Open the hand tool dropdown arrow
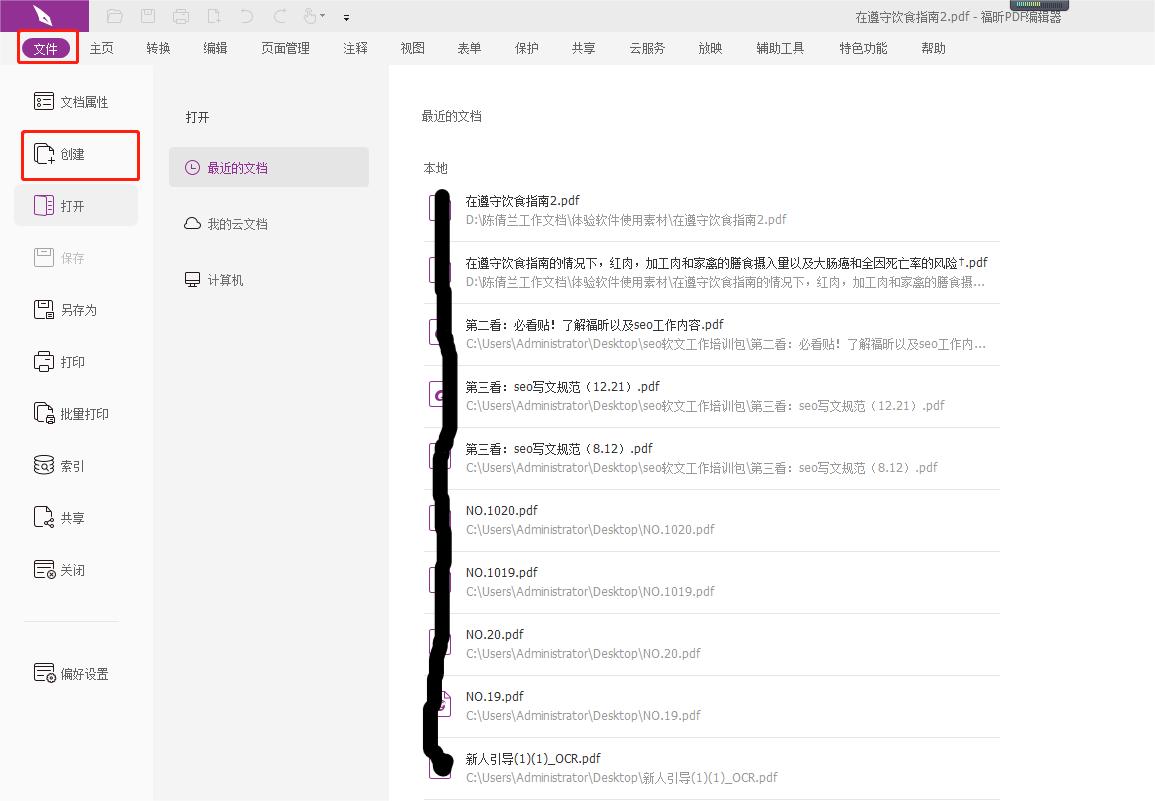Viewport: 1155px width, 801px height. point(324,16)
